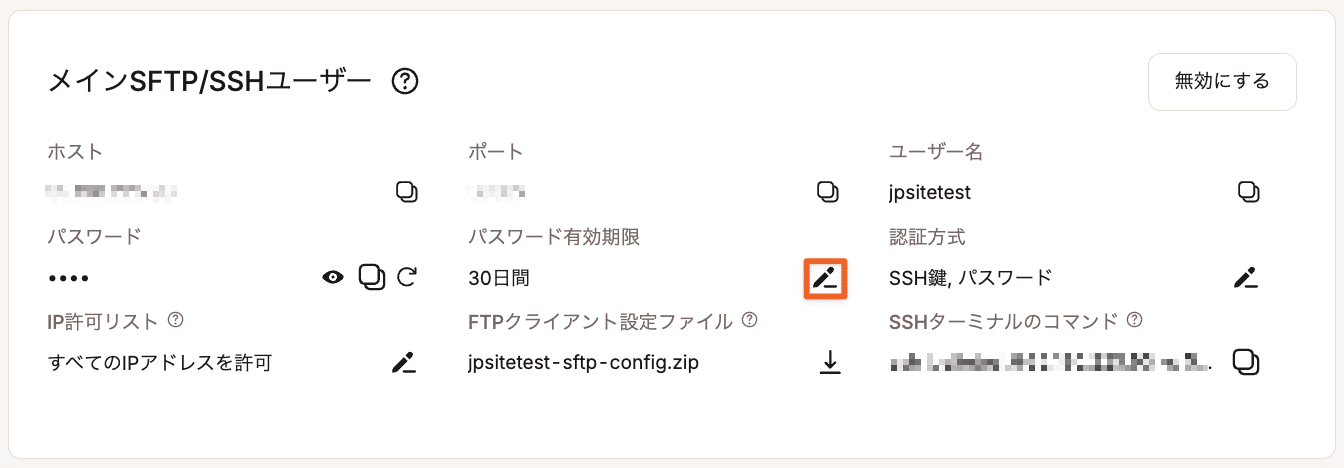Viewport: 1344px width, 468px height.
Task: Copy the SFTP password
Action: tap(372, 277)
